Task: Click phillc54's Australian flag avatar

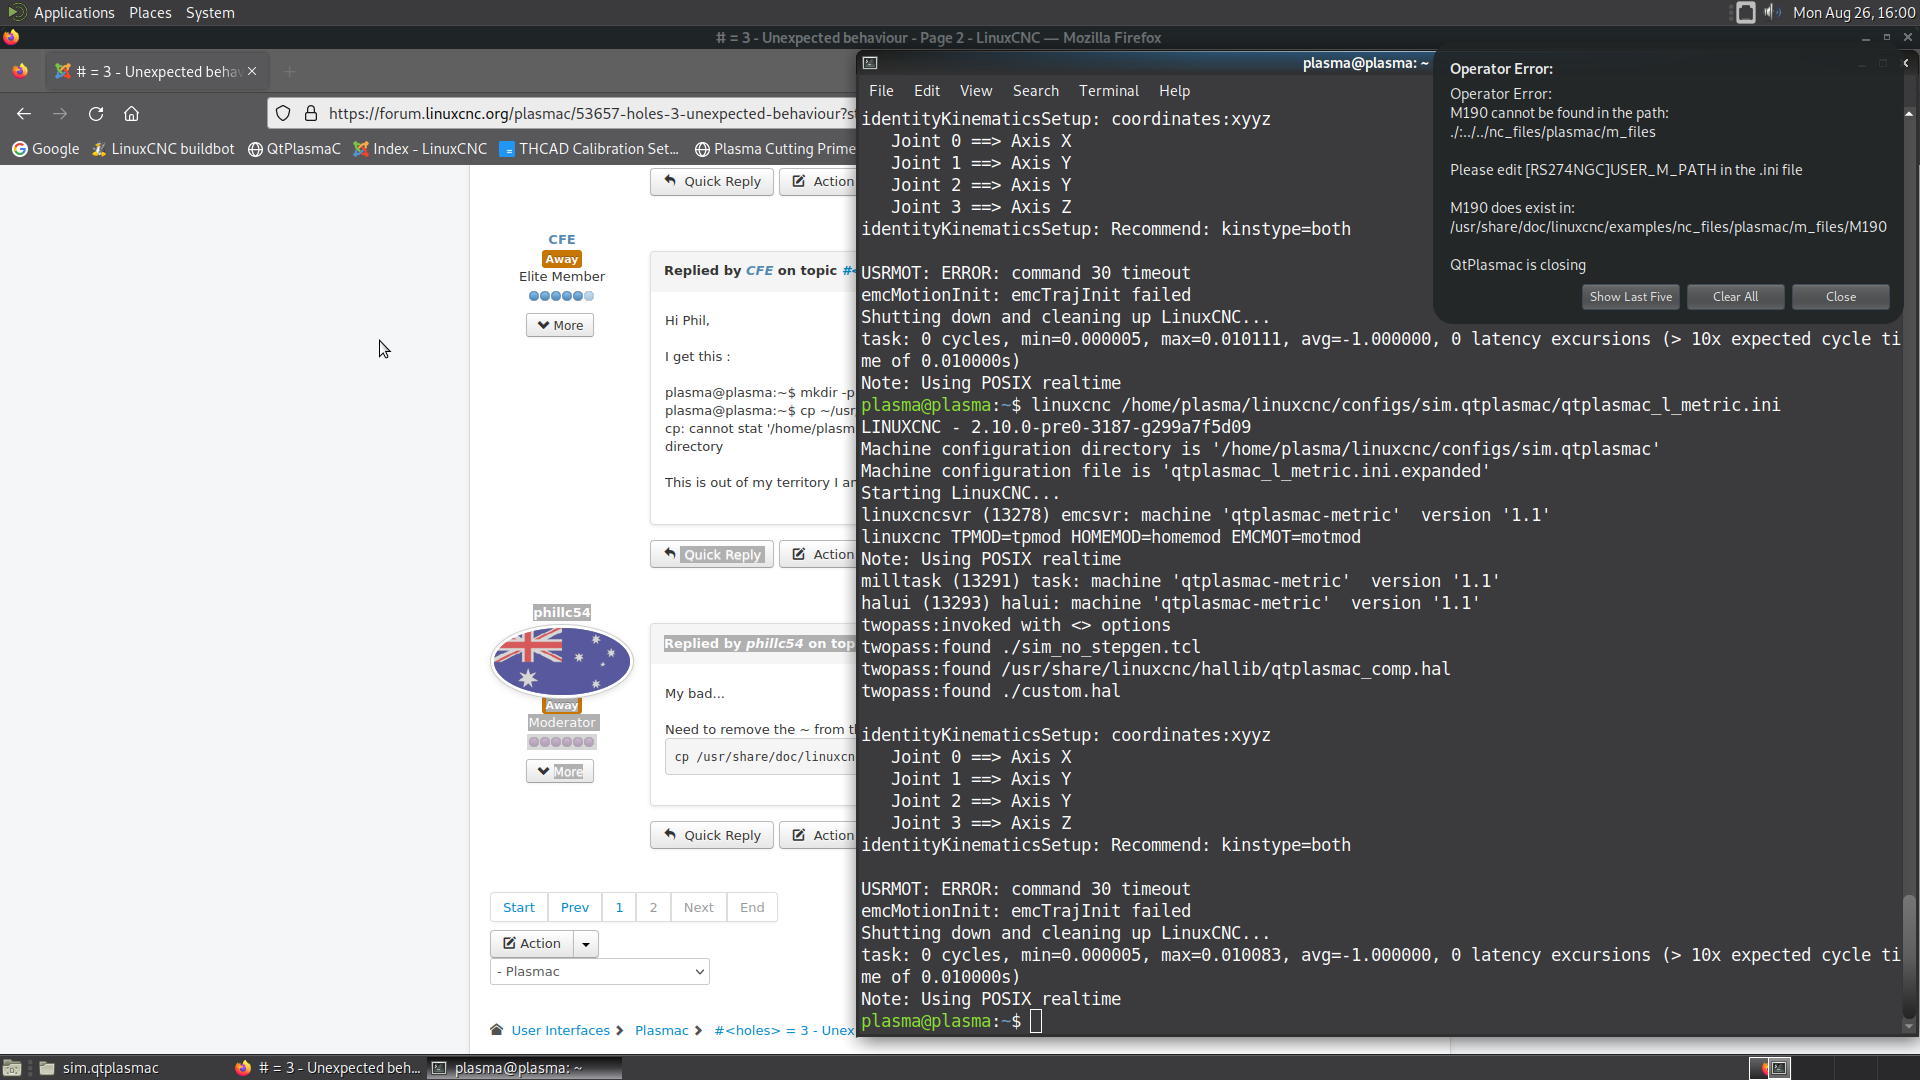Action: pyautogui.click(x=562, y=661)
